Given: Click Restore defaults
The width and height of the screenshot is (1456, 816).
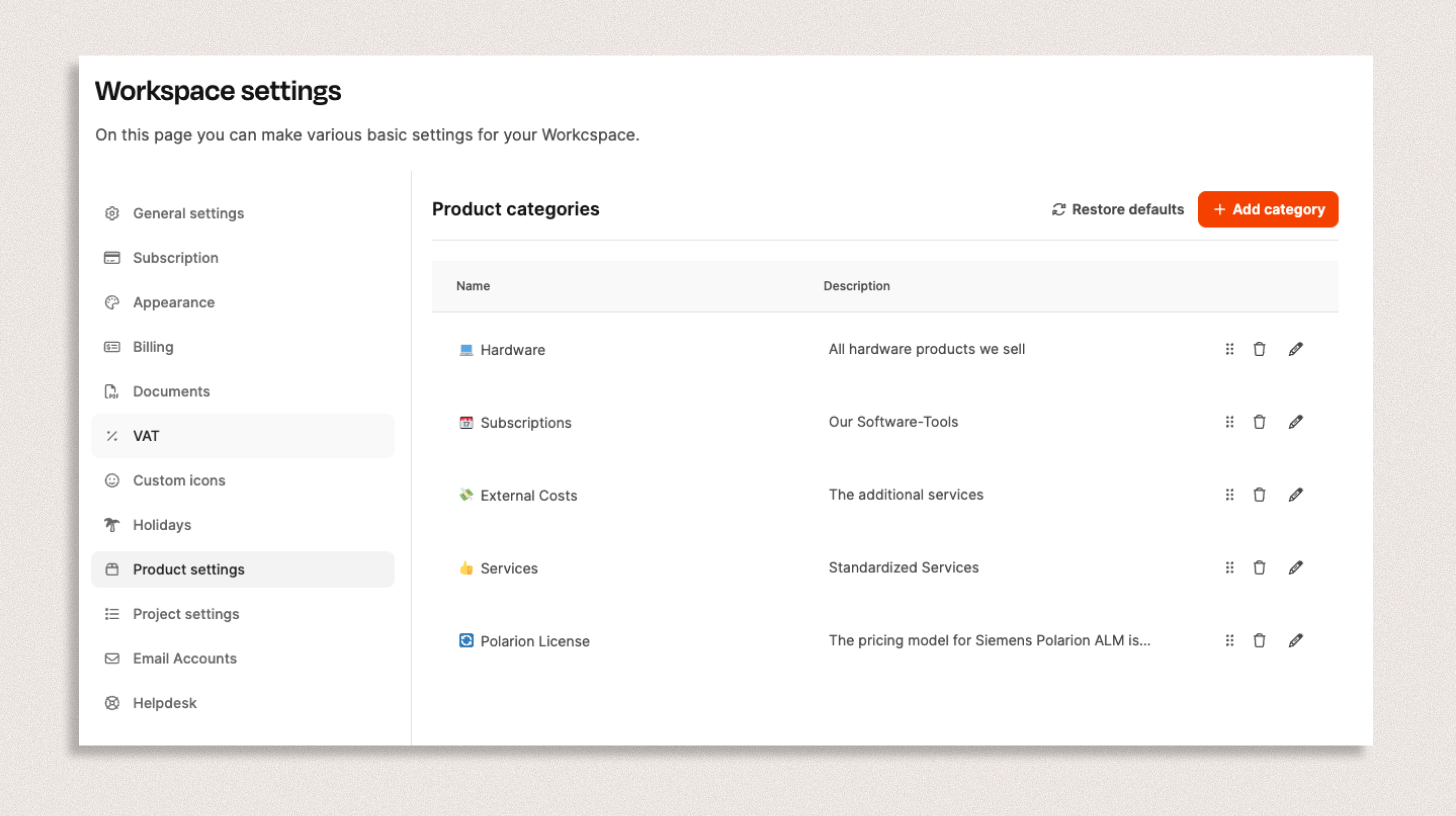Looking at the screenshot, I should (x=1118, y=210).
